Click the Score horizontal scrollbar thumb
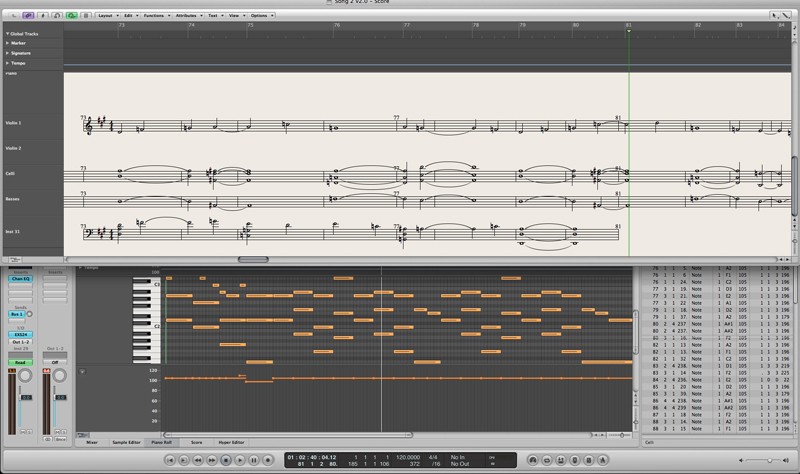 click(x=253, y=260)
